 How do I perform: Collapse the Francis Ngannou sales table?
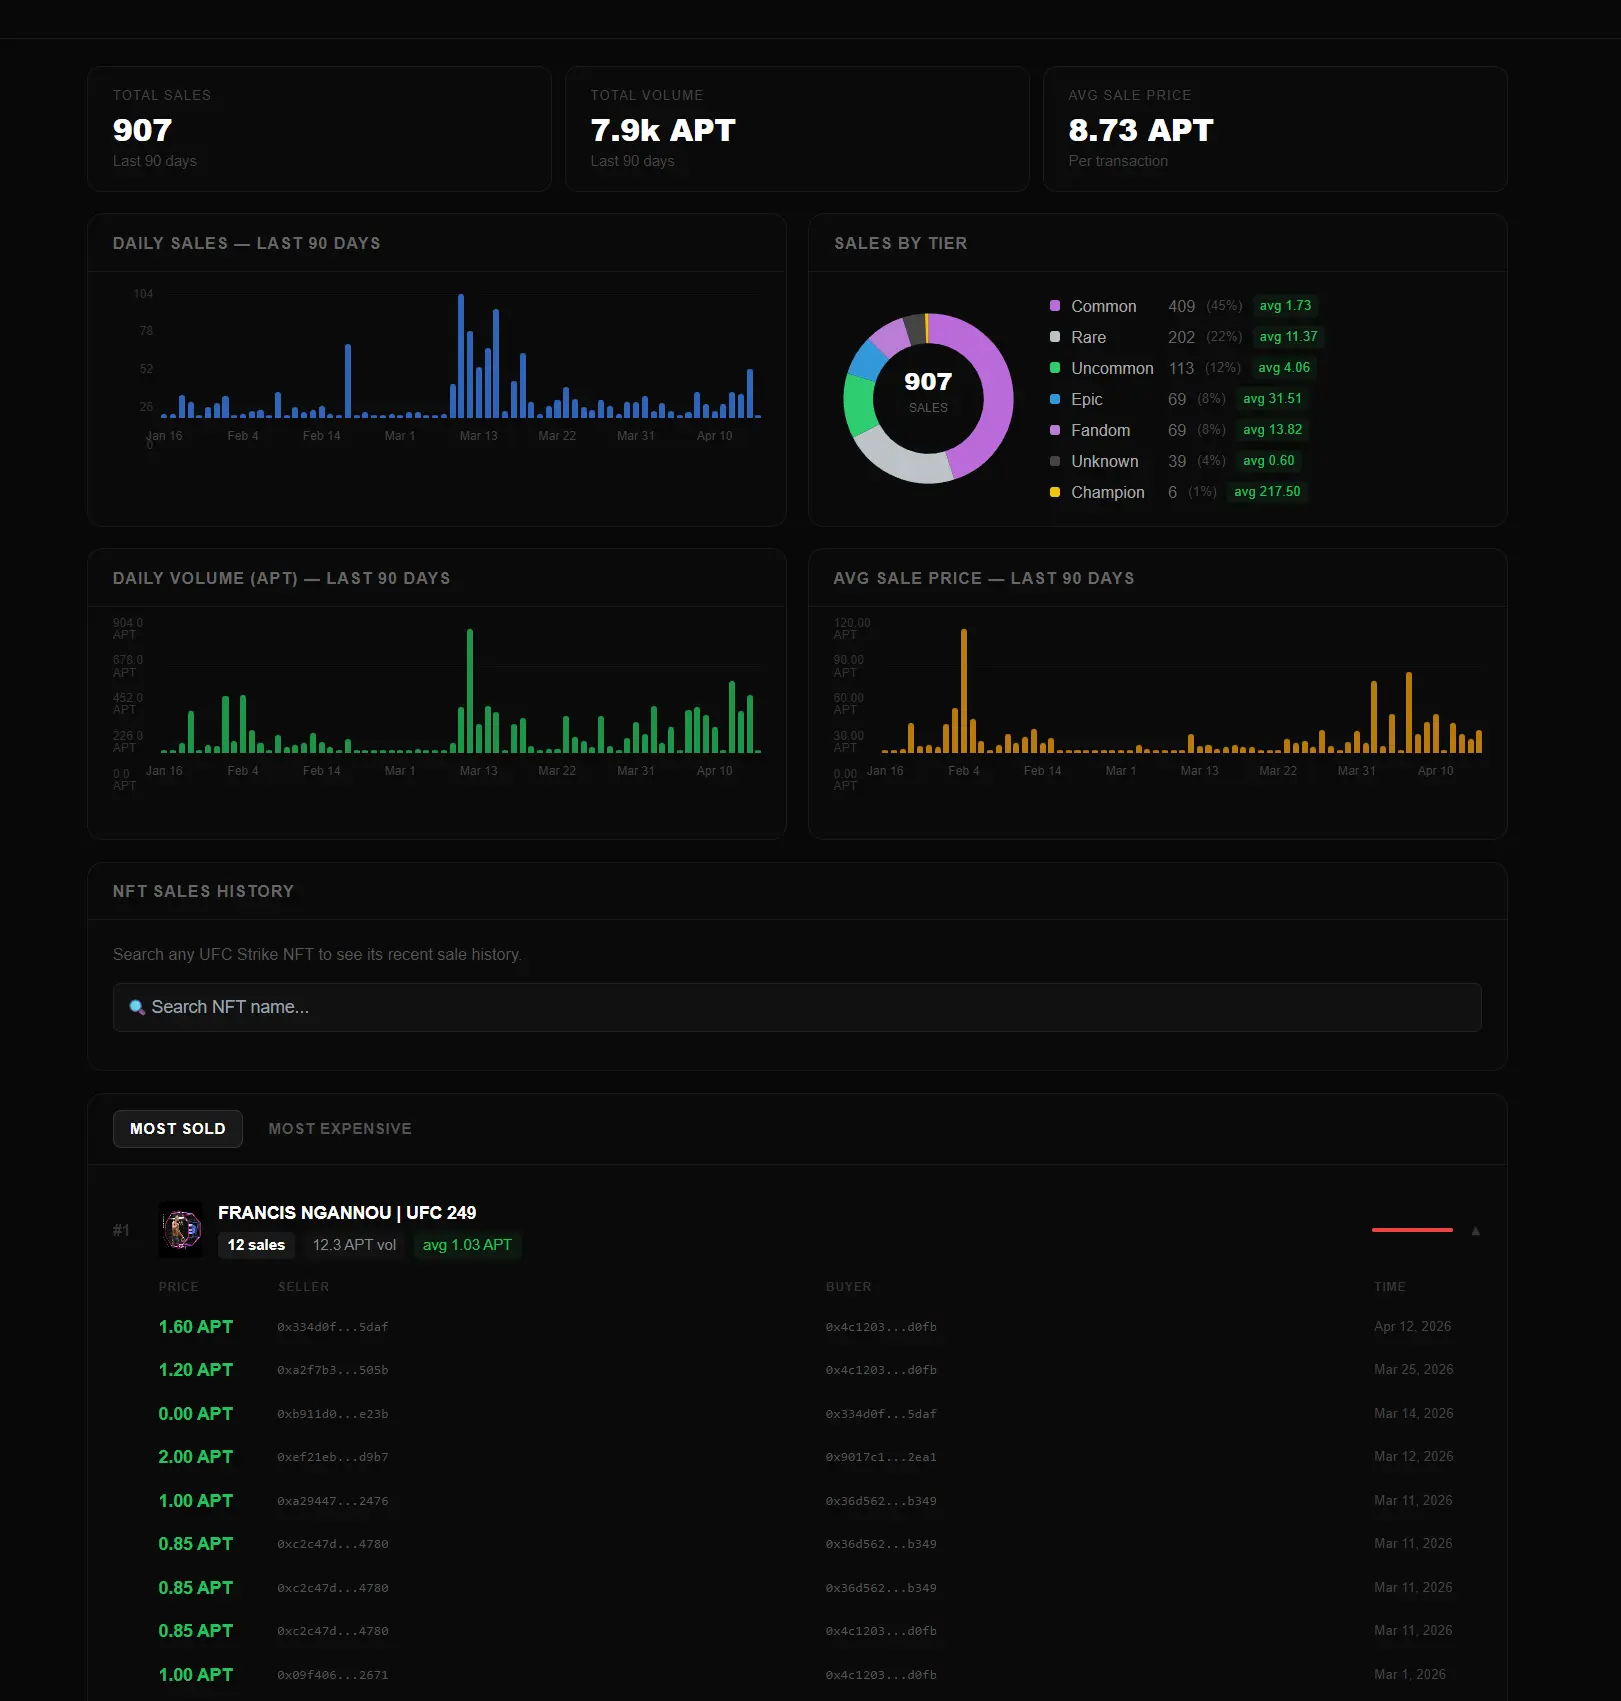(1475, 1230)
